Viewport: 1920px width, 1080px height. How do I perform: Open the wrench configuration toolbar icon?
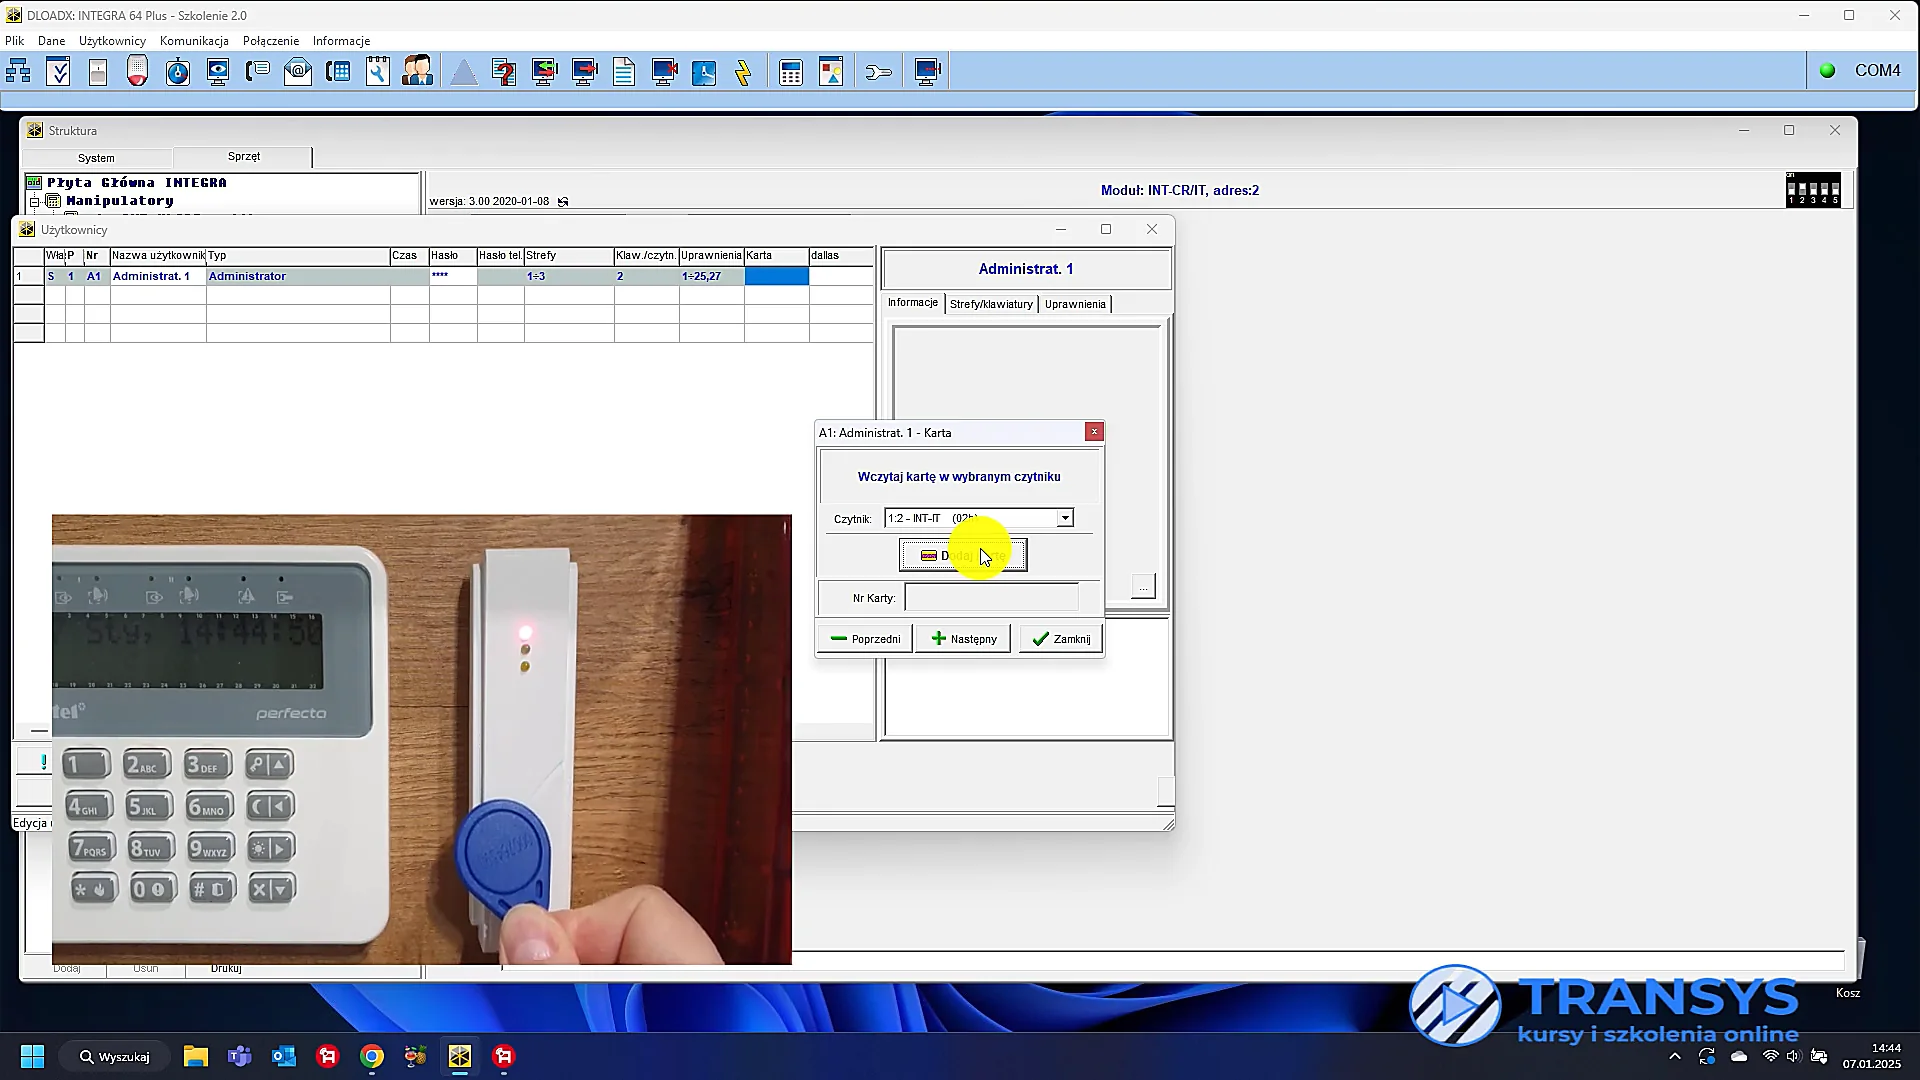(878, 71)
